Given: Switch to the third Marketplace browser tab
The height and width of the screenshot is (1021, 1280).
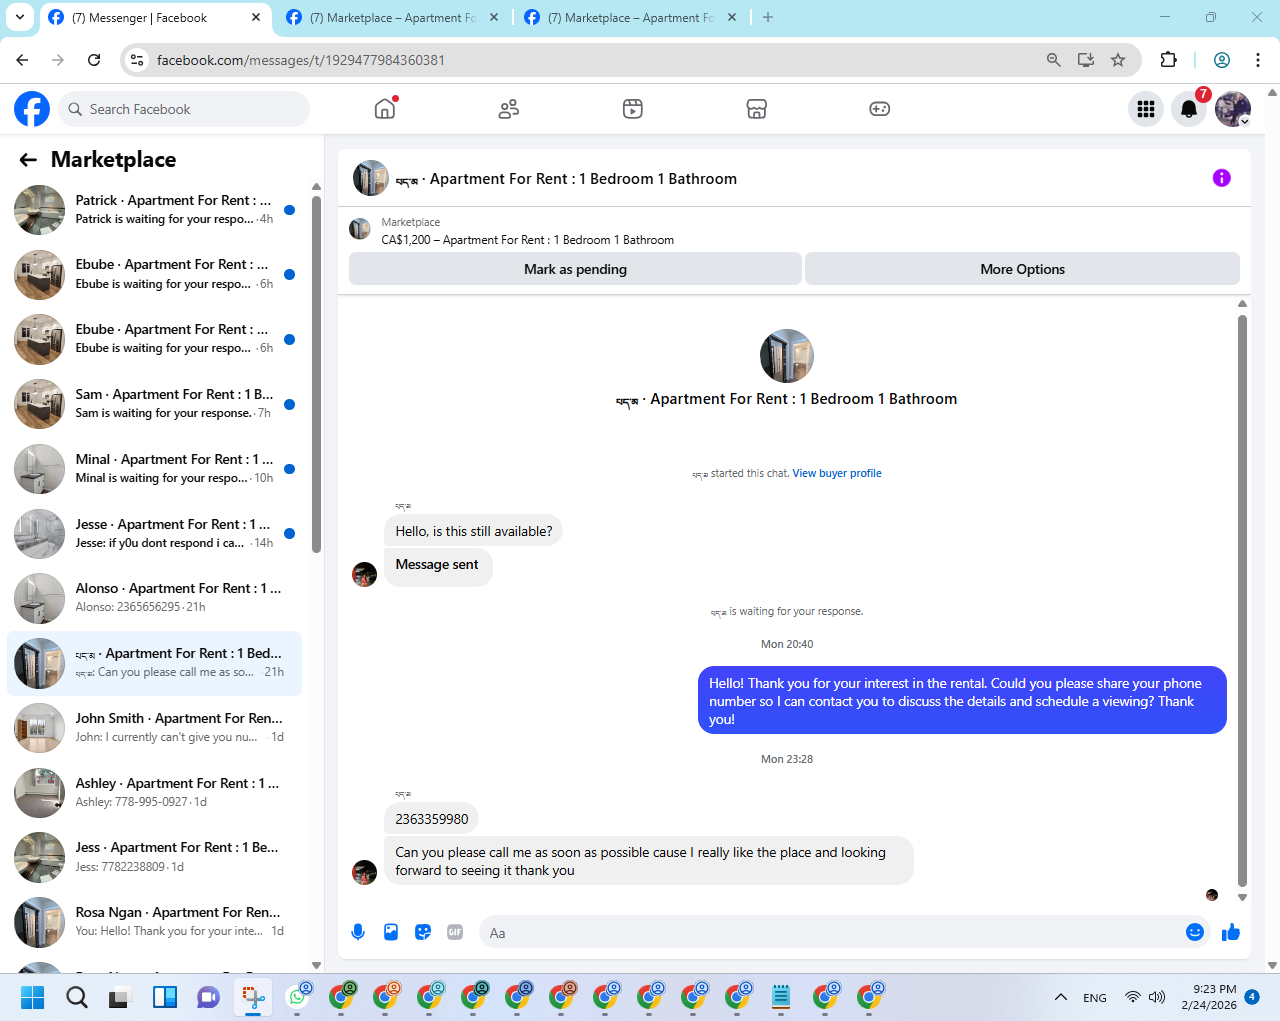Looking at the screenshot, I should 630,18.
